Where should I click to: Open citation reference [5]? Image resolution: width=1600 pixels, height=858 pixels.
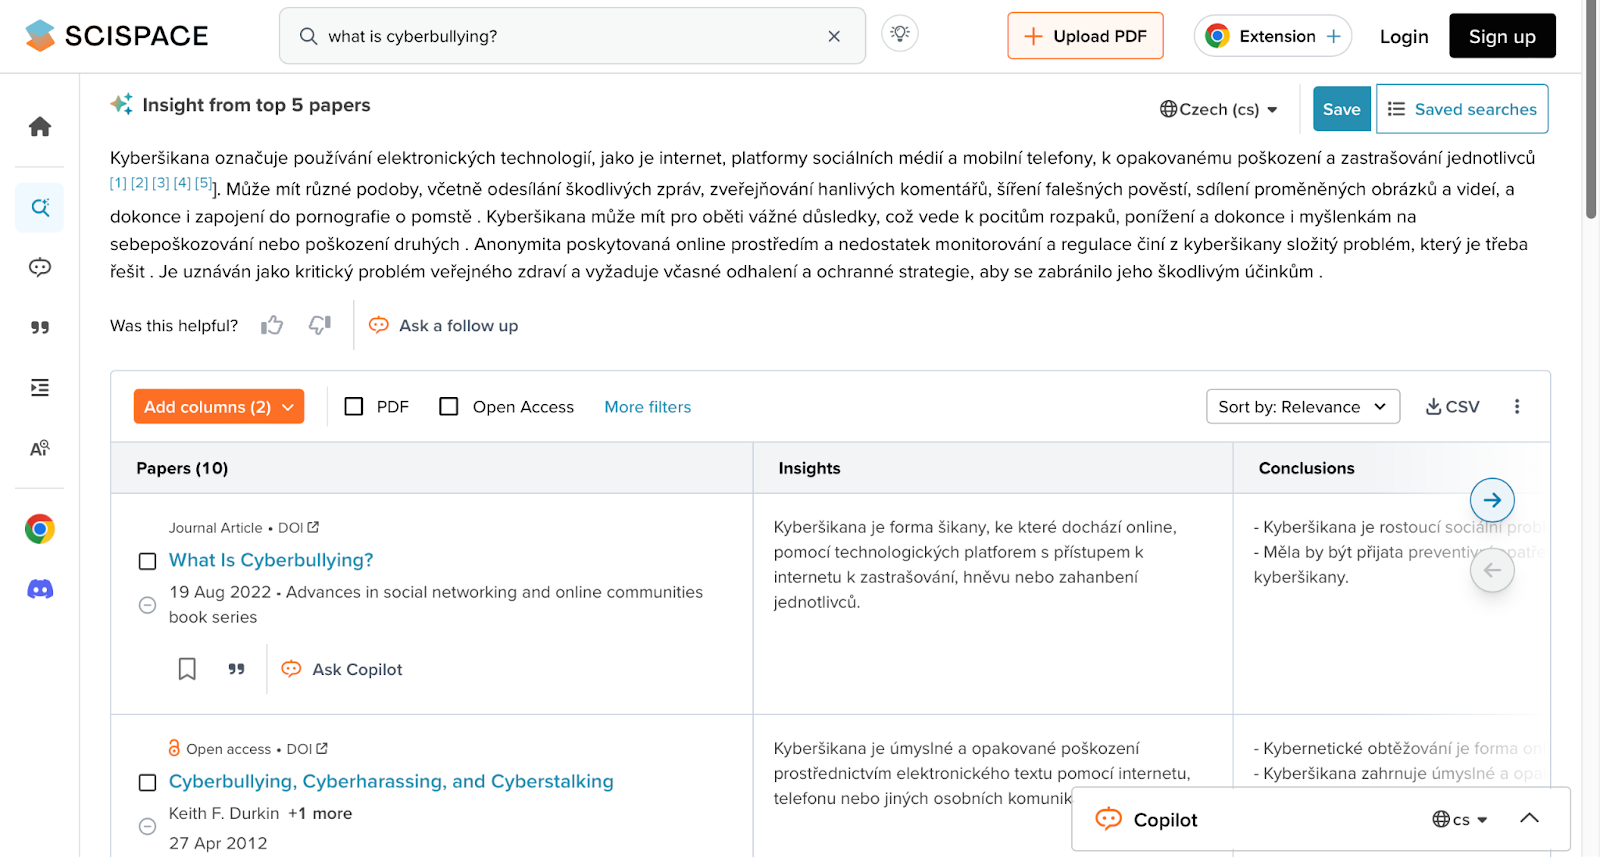[x=203, y=183]
